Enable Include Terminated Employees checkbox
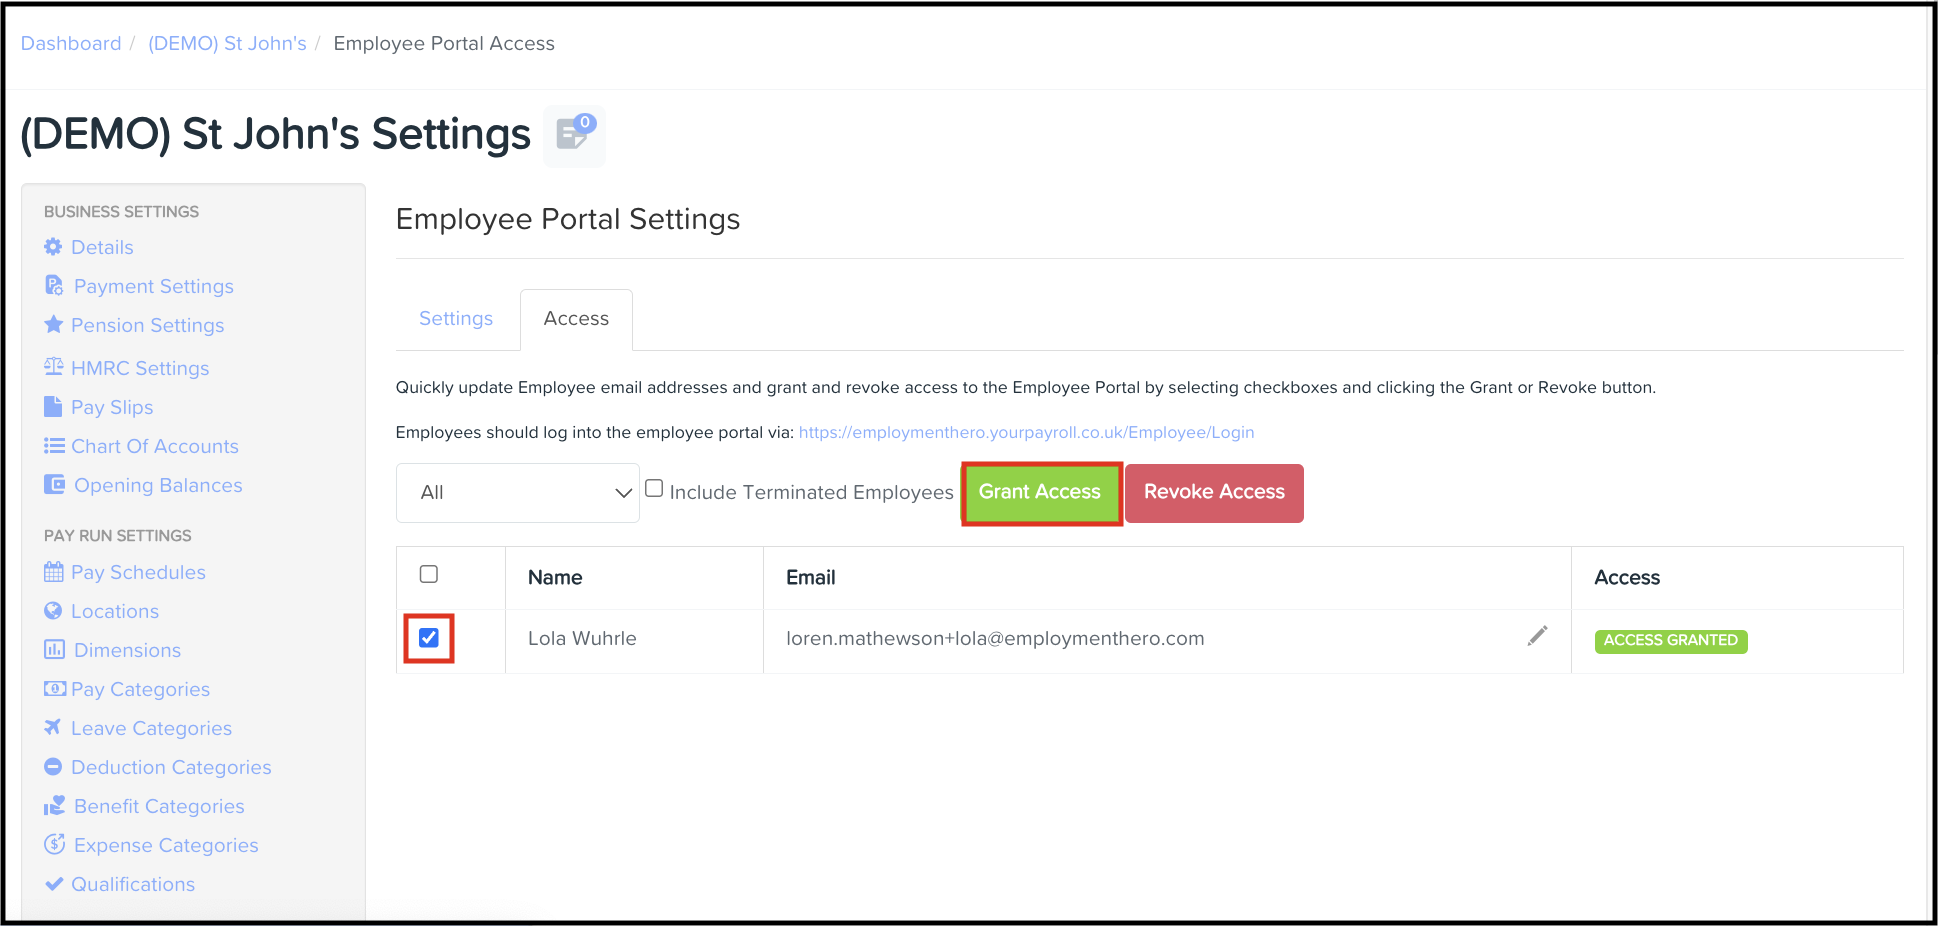This screenshot has height=926, width=1938. (654, 488)
